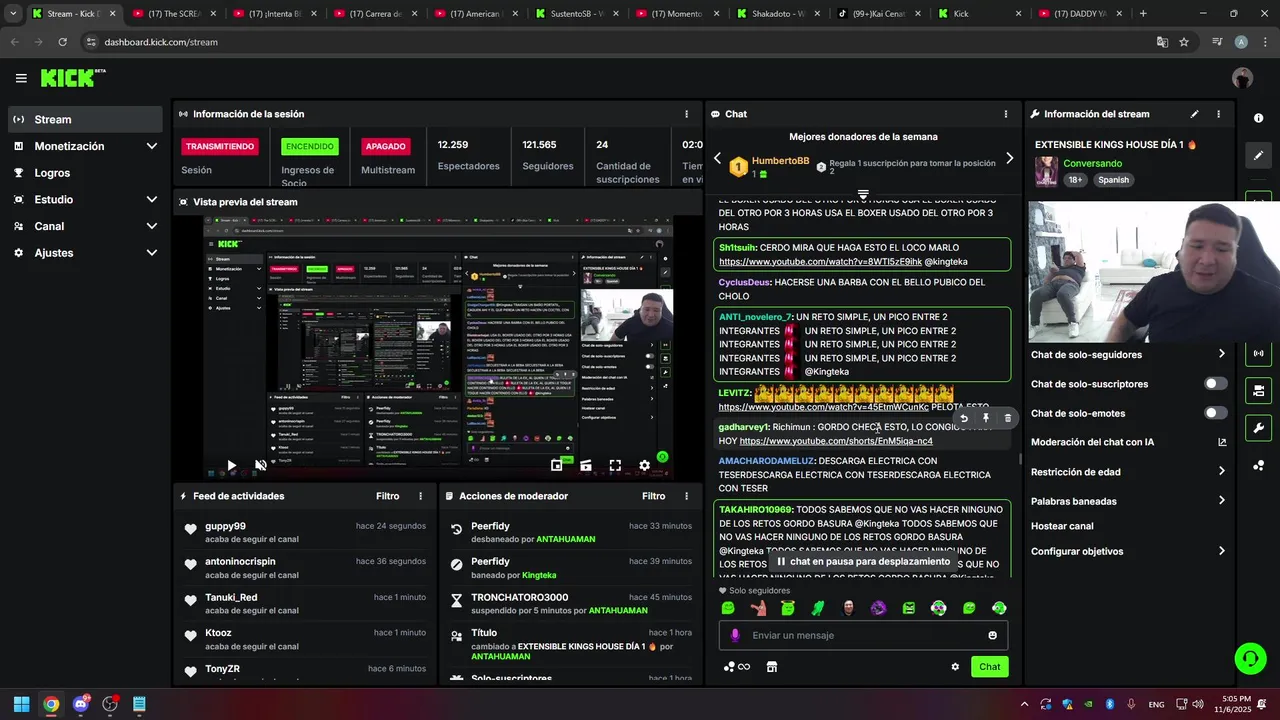
Task: Insert the first green smiling Kick emote
Action: pos(728,608)
